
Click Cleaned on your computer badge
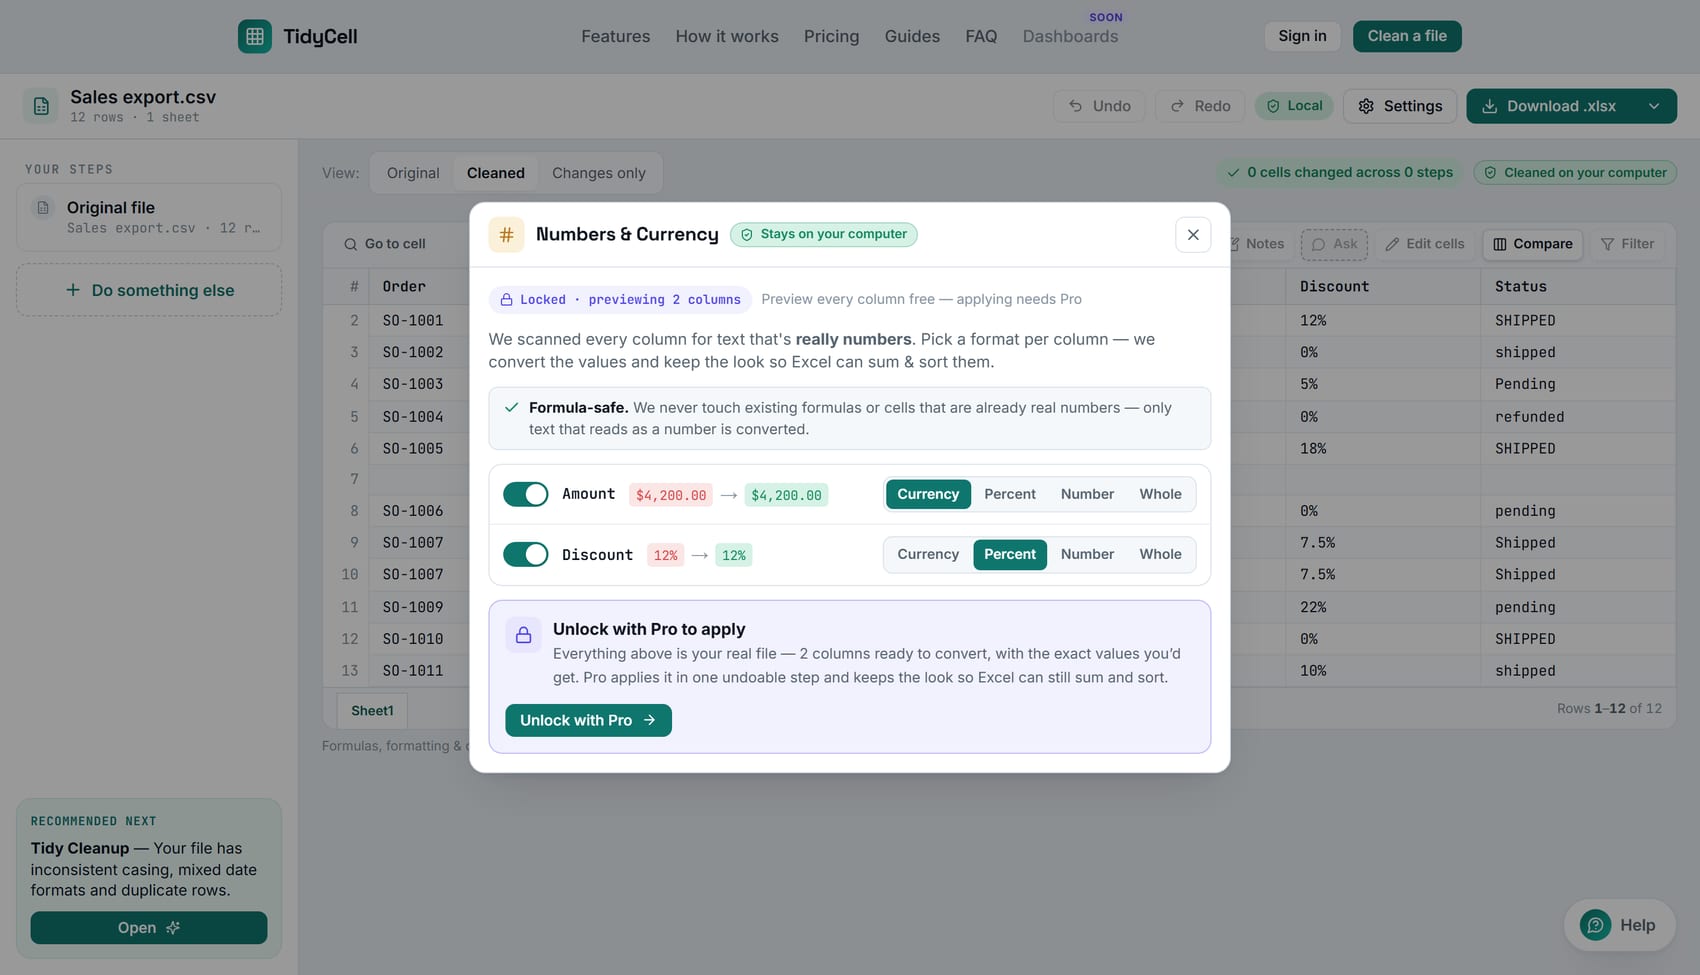tap(1575, 173)
